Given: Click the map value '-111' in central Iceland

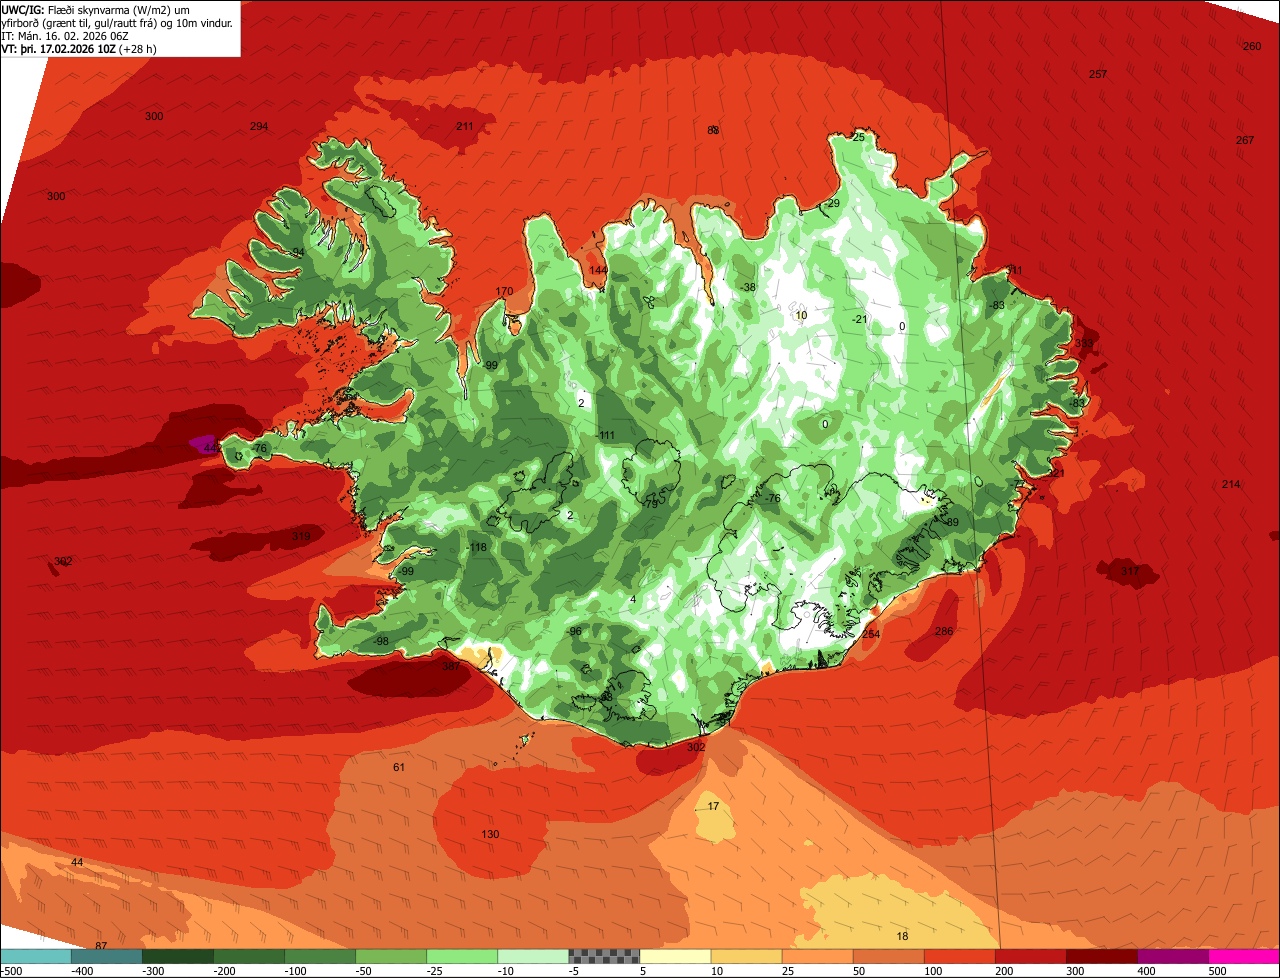Looking at the screenshot, I should tap(605, 435).
